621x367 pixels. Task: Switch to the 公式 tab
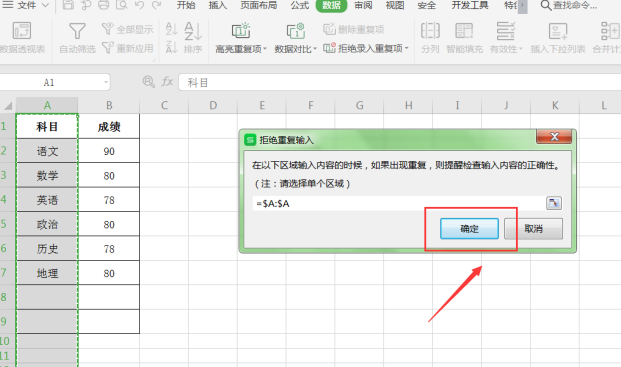point(299,5)
